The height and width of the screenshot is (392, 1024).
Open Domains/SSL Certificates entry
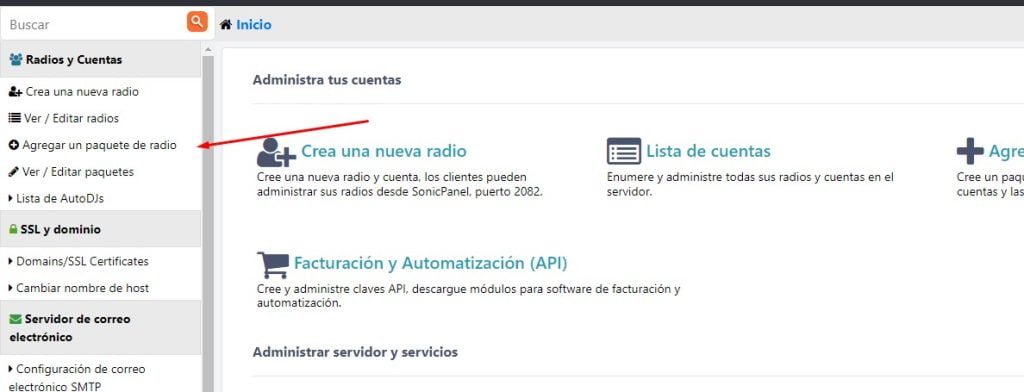click(x=82, y=261)
